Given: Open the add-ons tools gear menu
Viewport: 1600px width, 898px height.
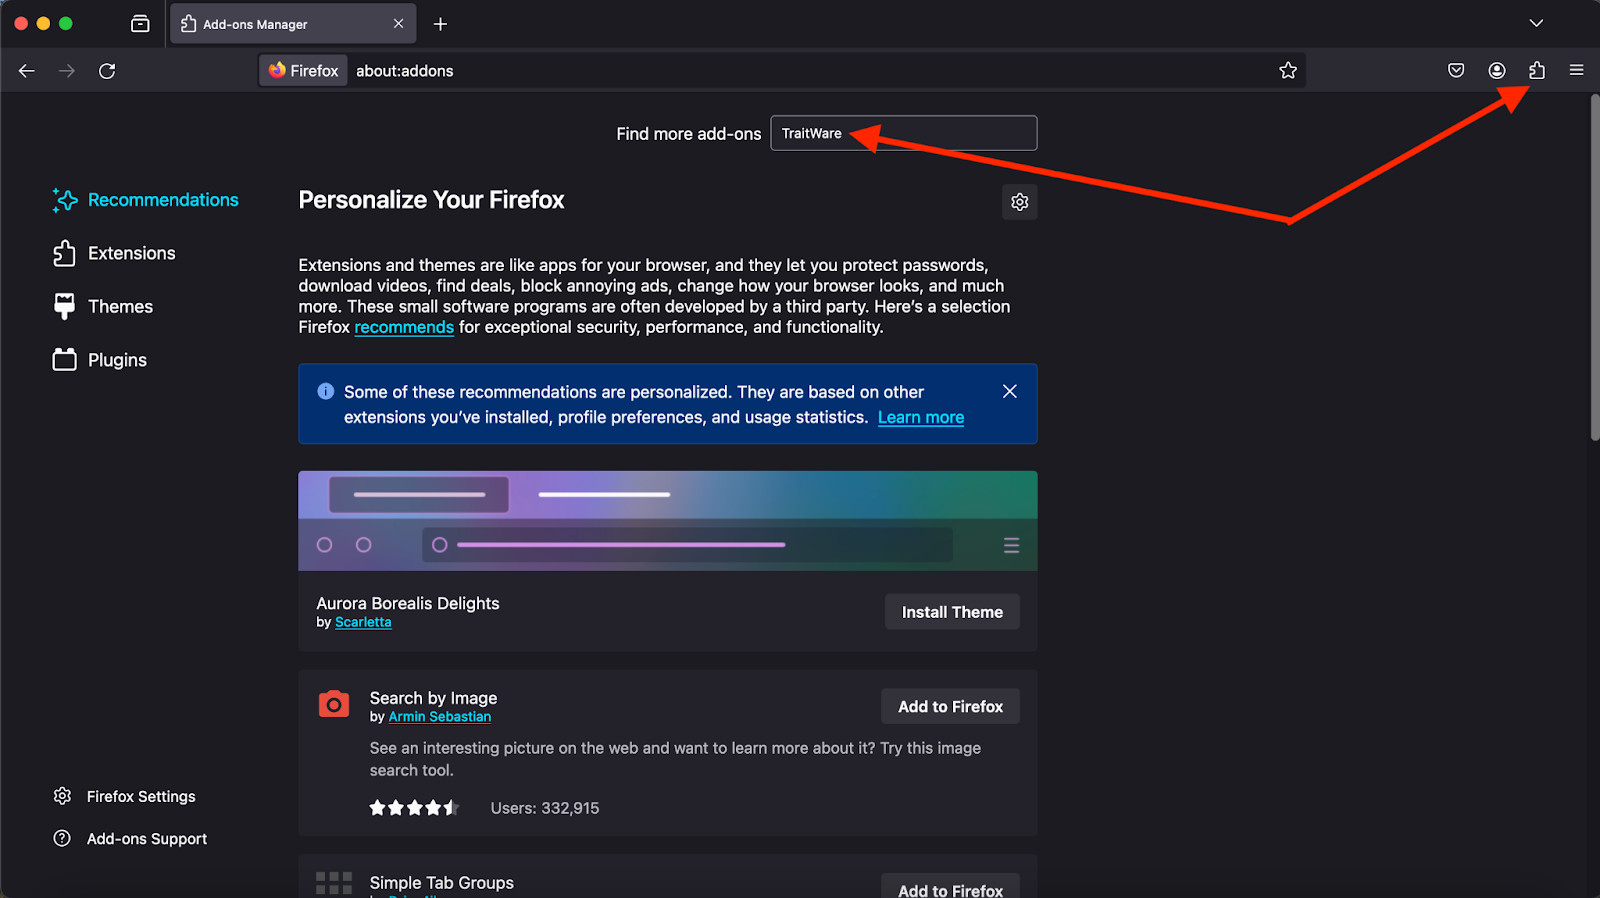Looking at the screenshot, I should click(1019, 202).
